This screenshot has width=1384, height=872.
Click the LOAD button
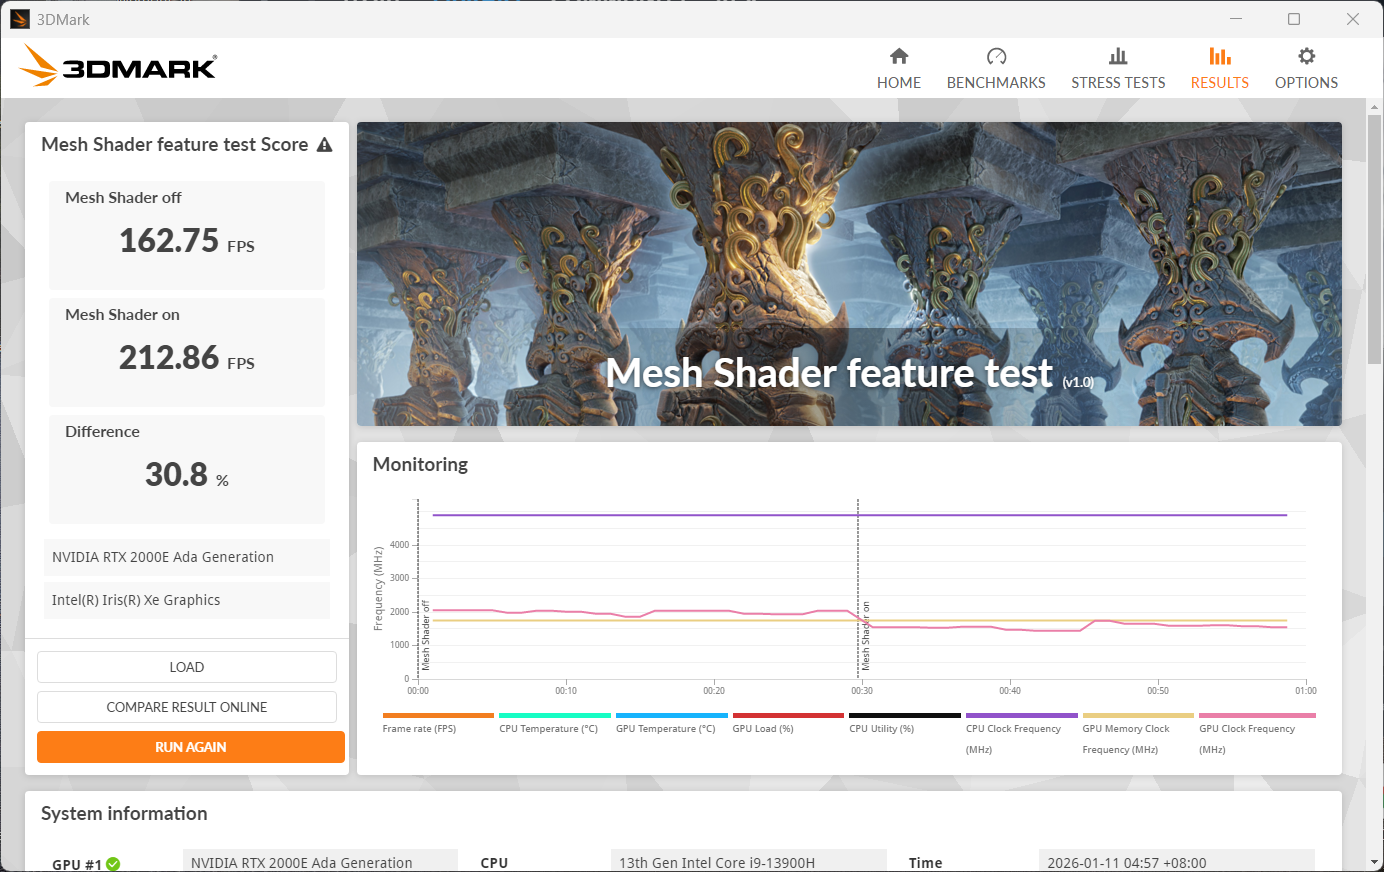click(187, 667)
